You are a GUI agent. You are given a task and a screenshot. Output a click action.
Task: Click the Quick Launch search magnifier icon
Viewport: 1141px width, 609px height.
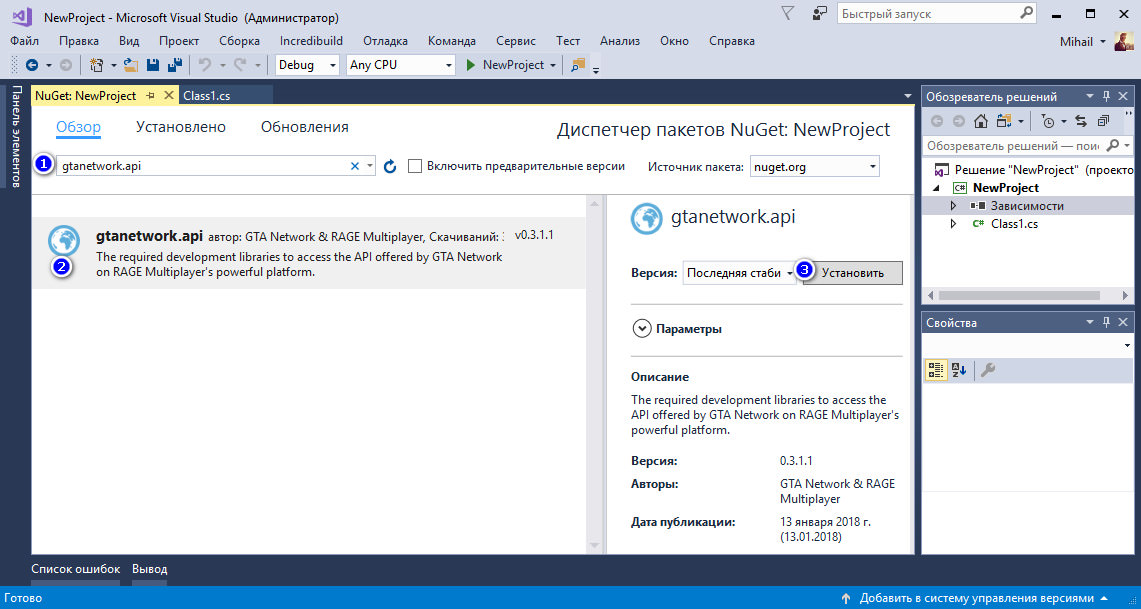(1027, 13)
